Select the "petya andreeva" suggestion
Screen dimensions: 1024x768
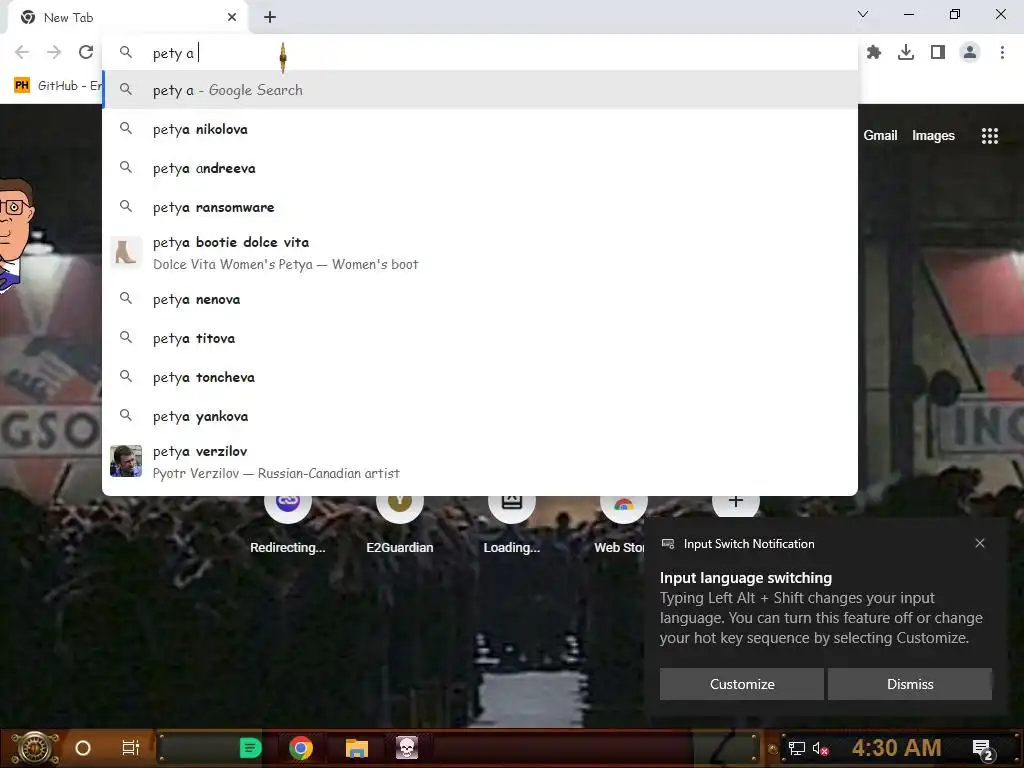point(480,168)
